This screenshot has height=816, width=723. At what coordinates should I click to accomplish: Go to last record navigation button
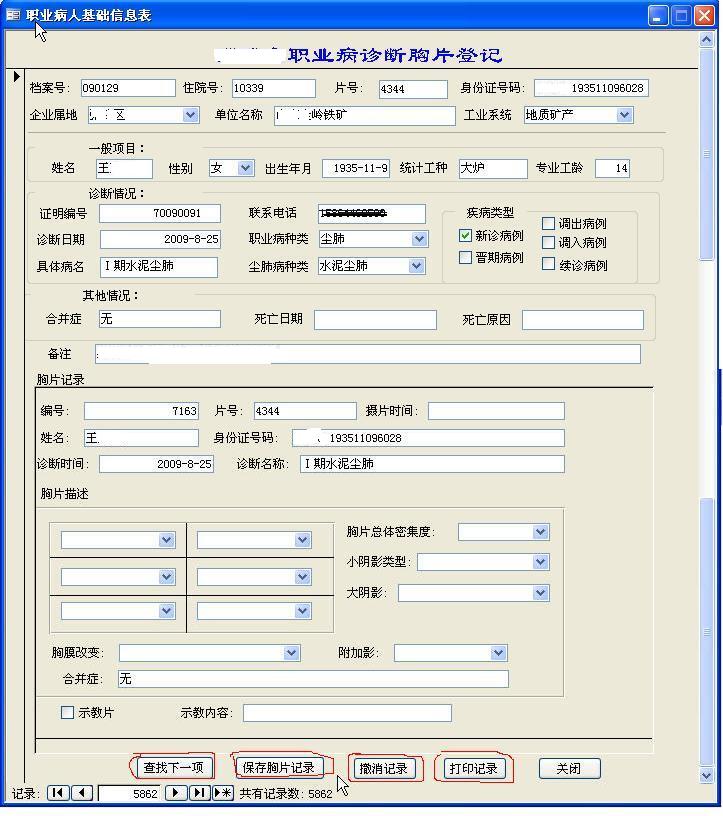(199, 793)
